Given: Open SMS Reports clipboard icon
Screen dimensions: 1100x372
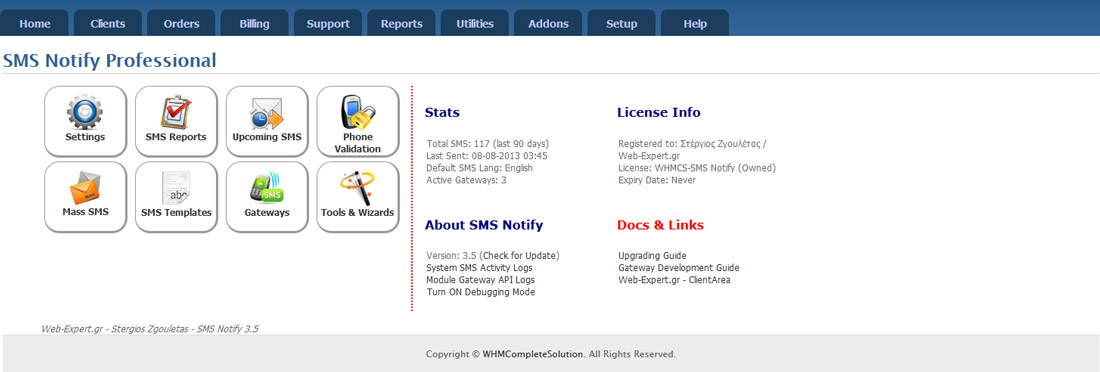Looking at the screenshot, I should [x=176, y=121].
